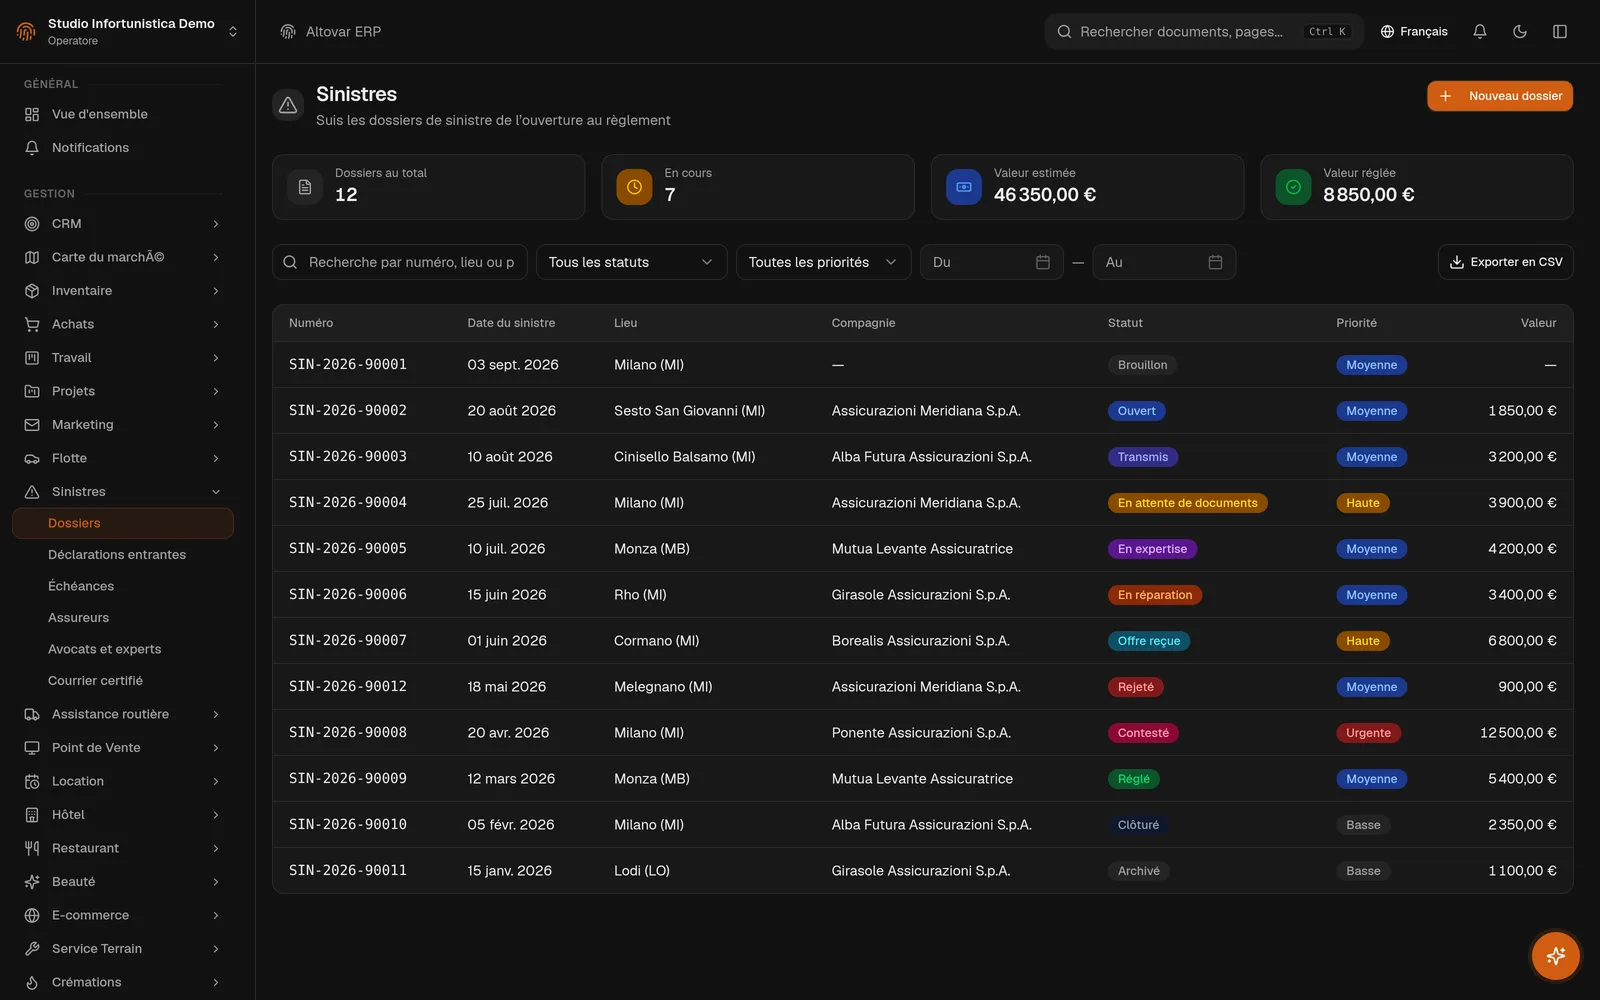
Task: Click the Du start date field
Action: point(991,262)
